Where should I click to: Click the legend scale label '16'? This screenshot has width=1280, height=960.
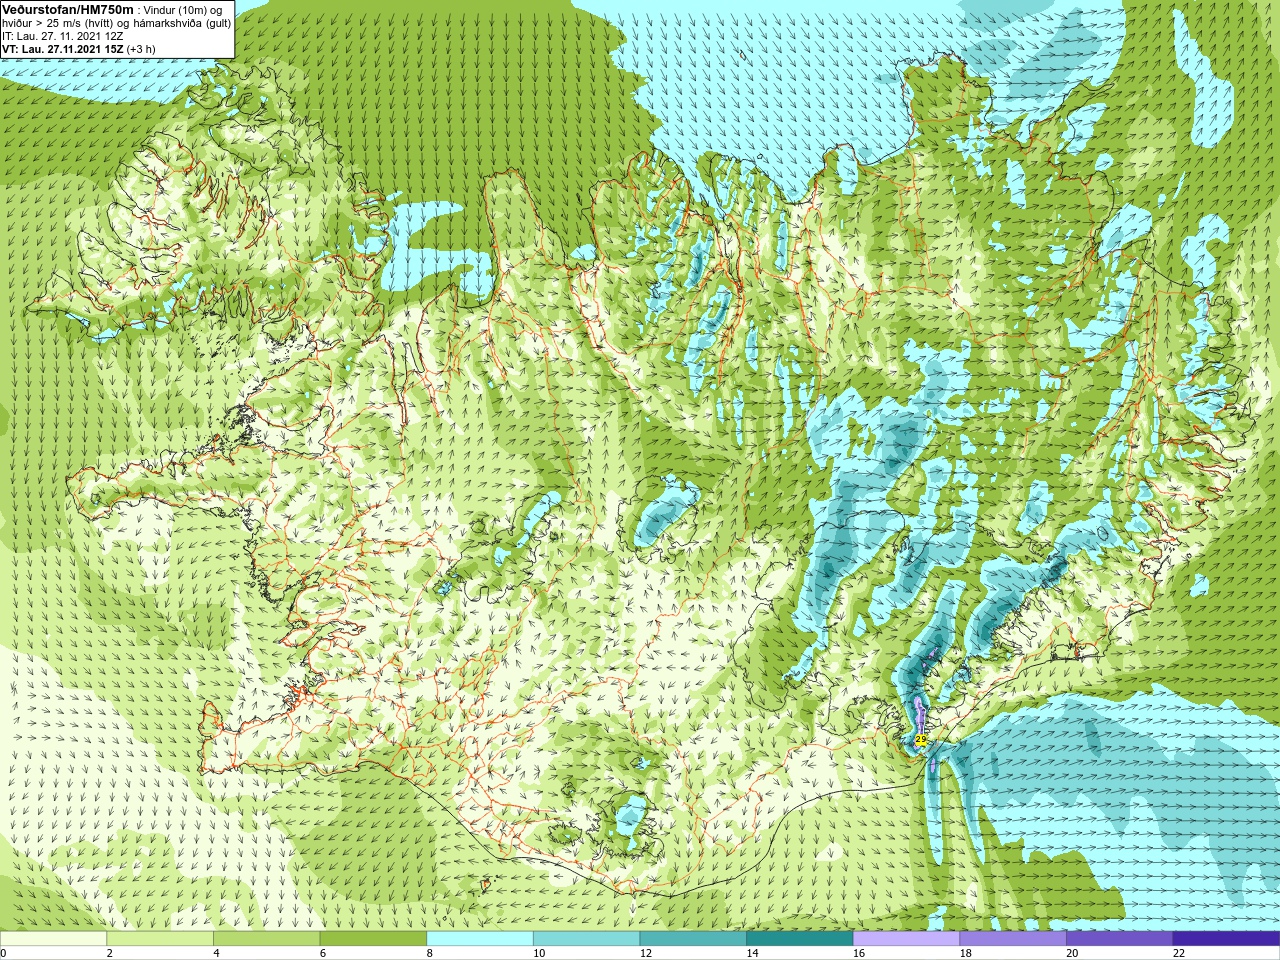859,953
